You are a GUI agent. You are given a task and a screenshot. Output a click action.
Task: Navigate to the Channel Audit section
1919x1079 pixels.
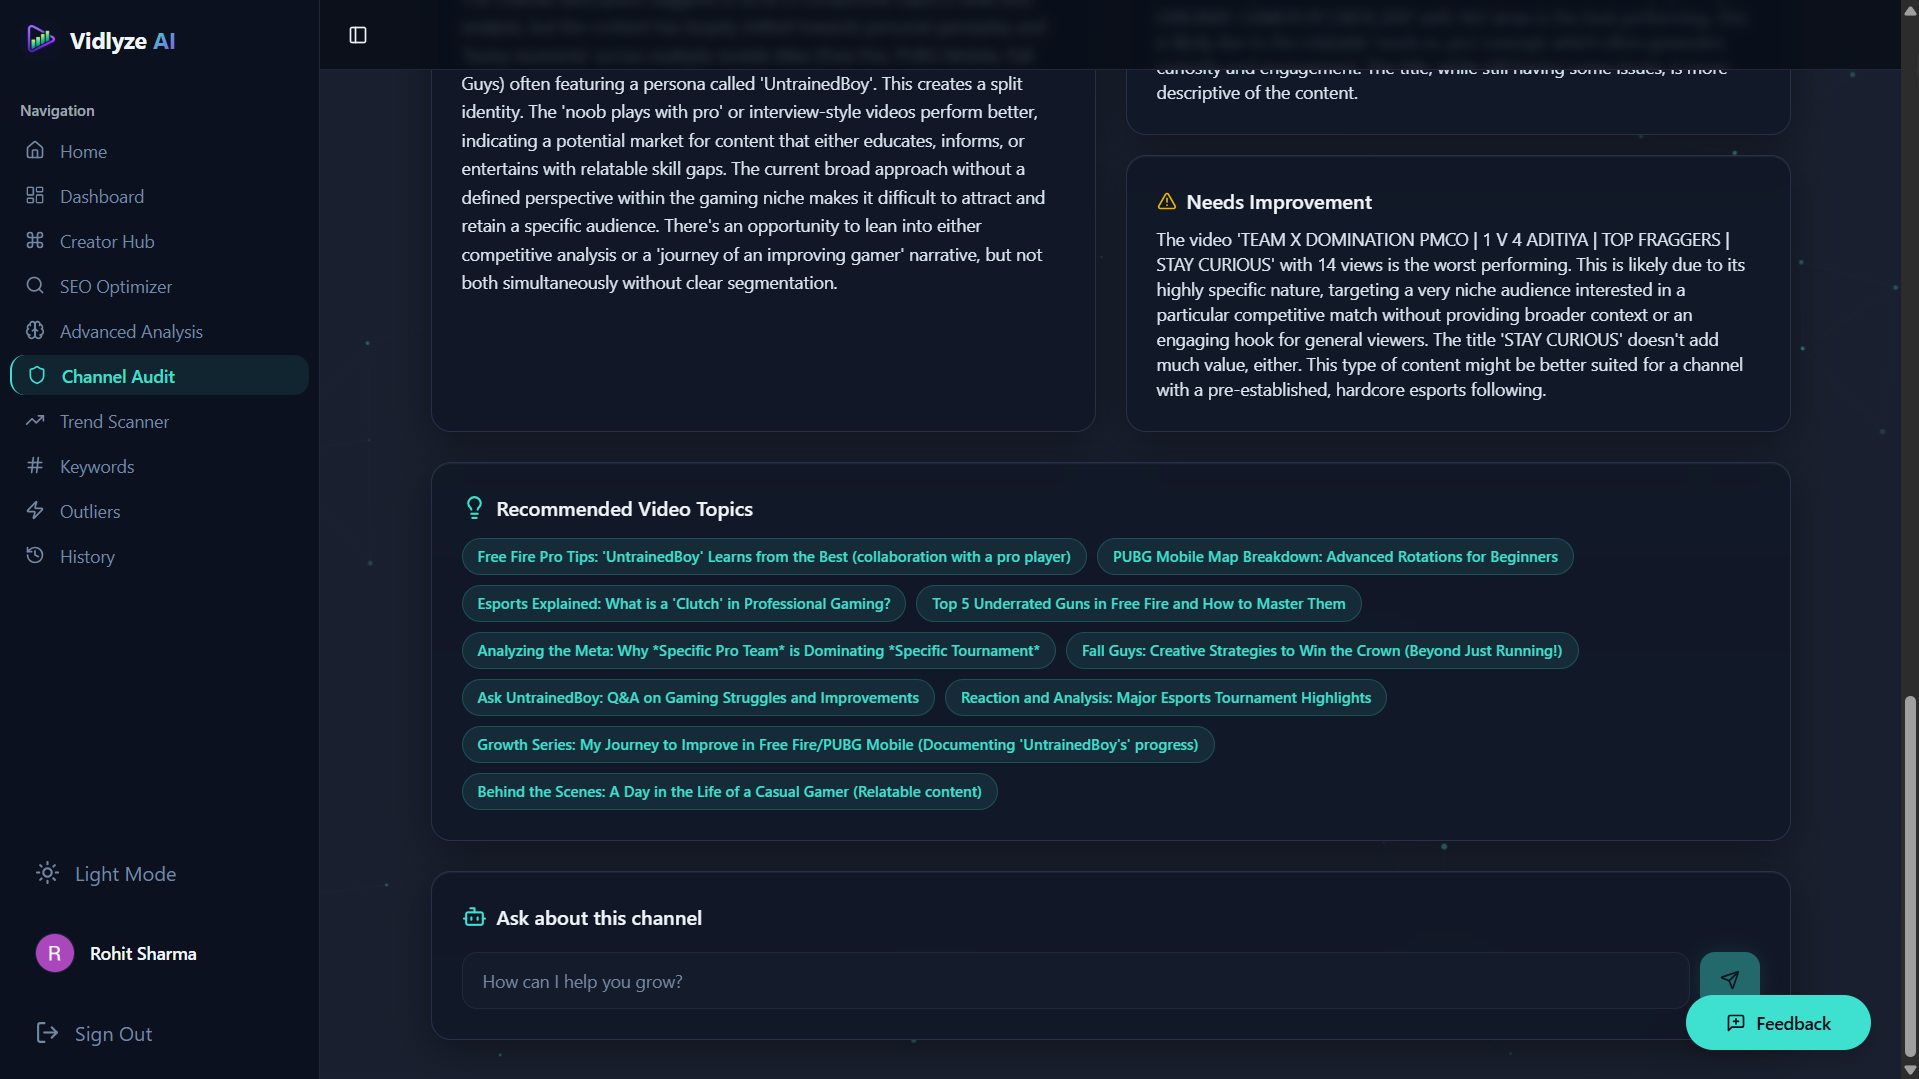click(117, 375)
